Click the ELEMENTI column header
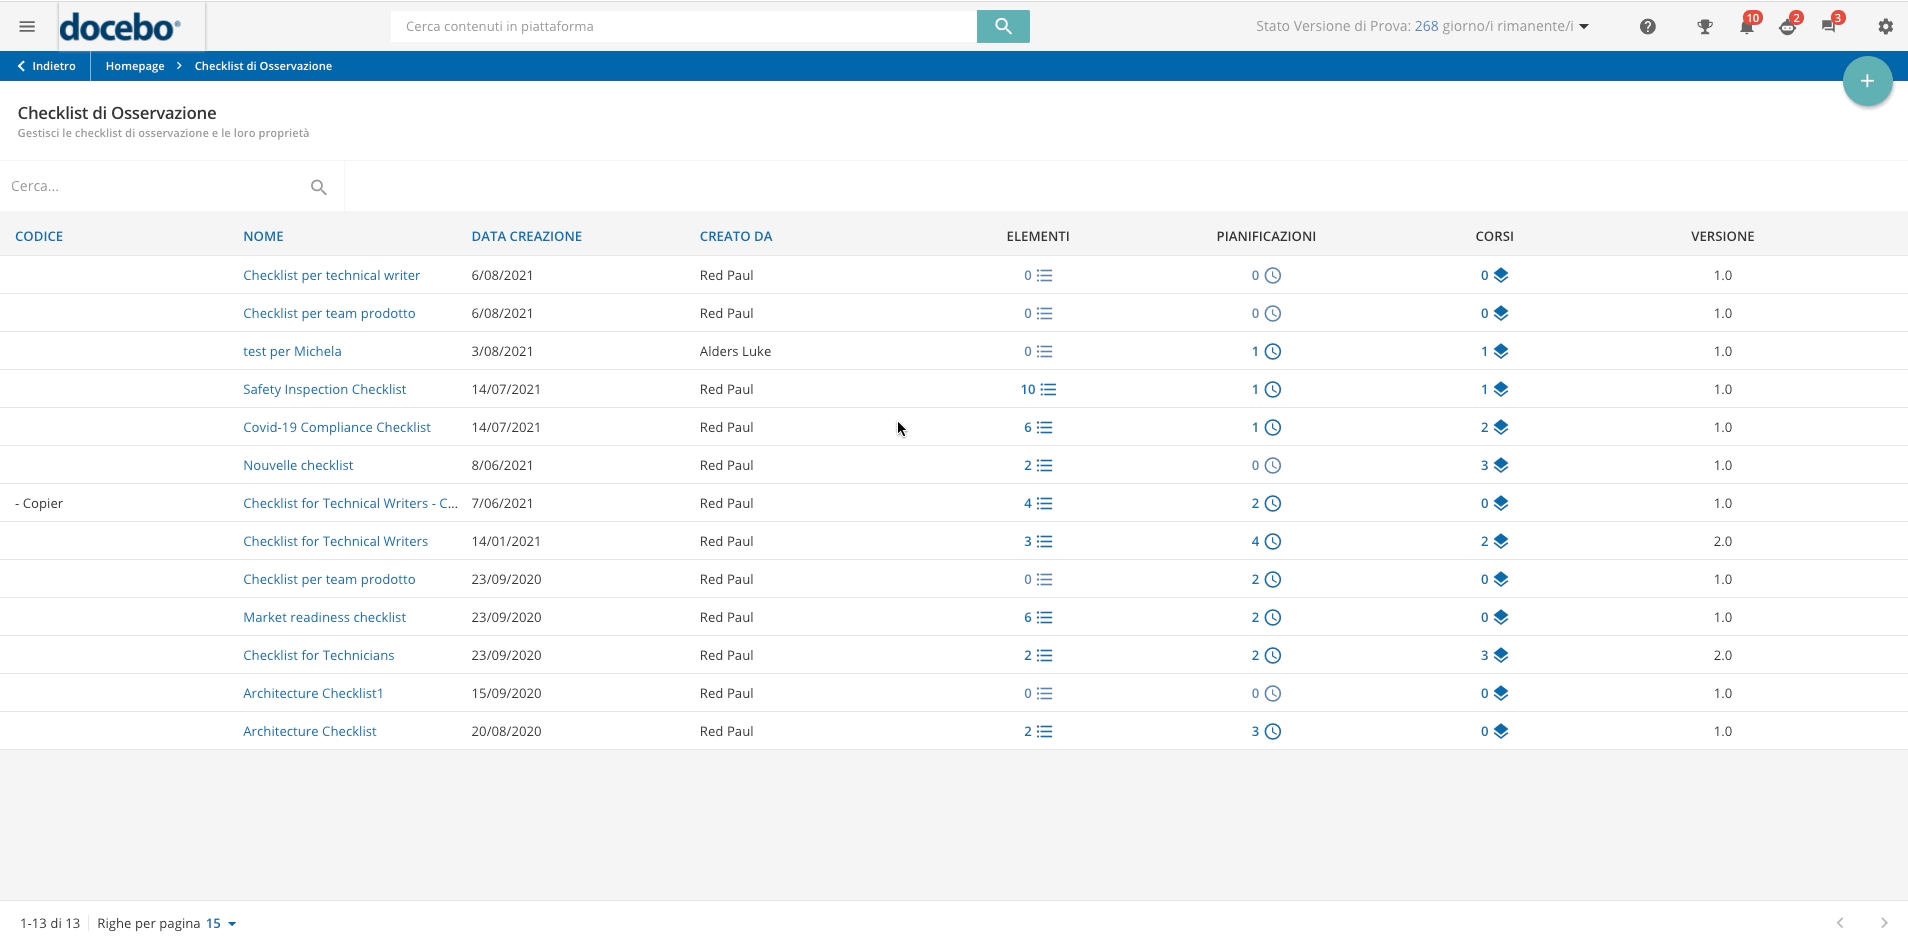This screenshot has height=940, width=1908. coord(1038,237)
